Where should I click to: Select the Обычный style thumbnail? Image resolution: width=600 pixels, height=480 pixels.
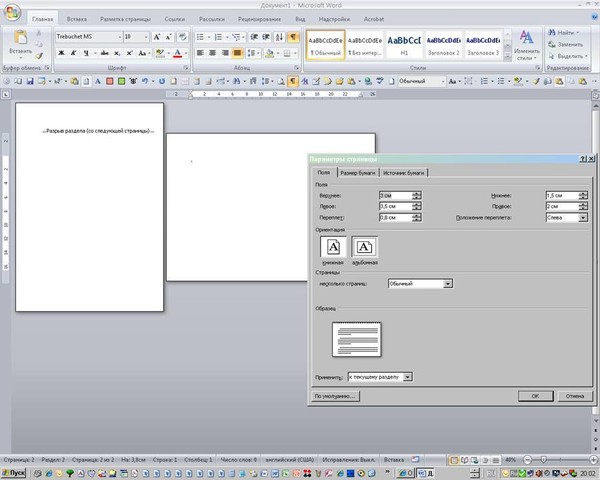pos(326,45)
